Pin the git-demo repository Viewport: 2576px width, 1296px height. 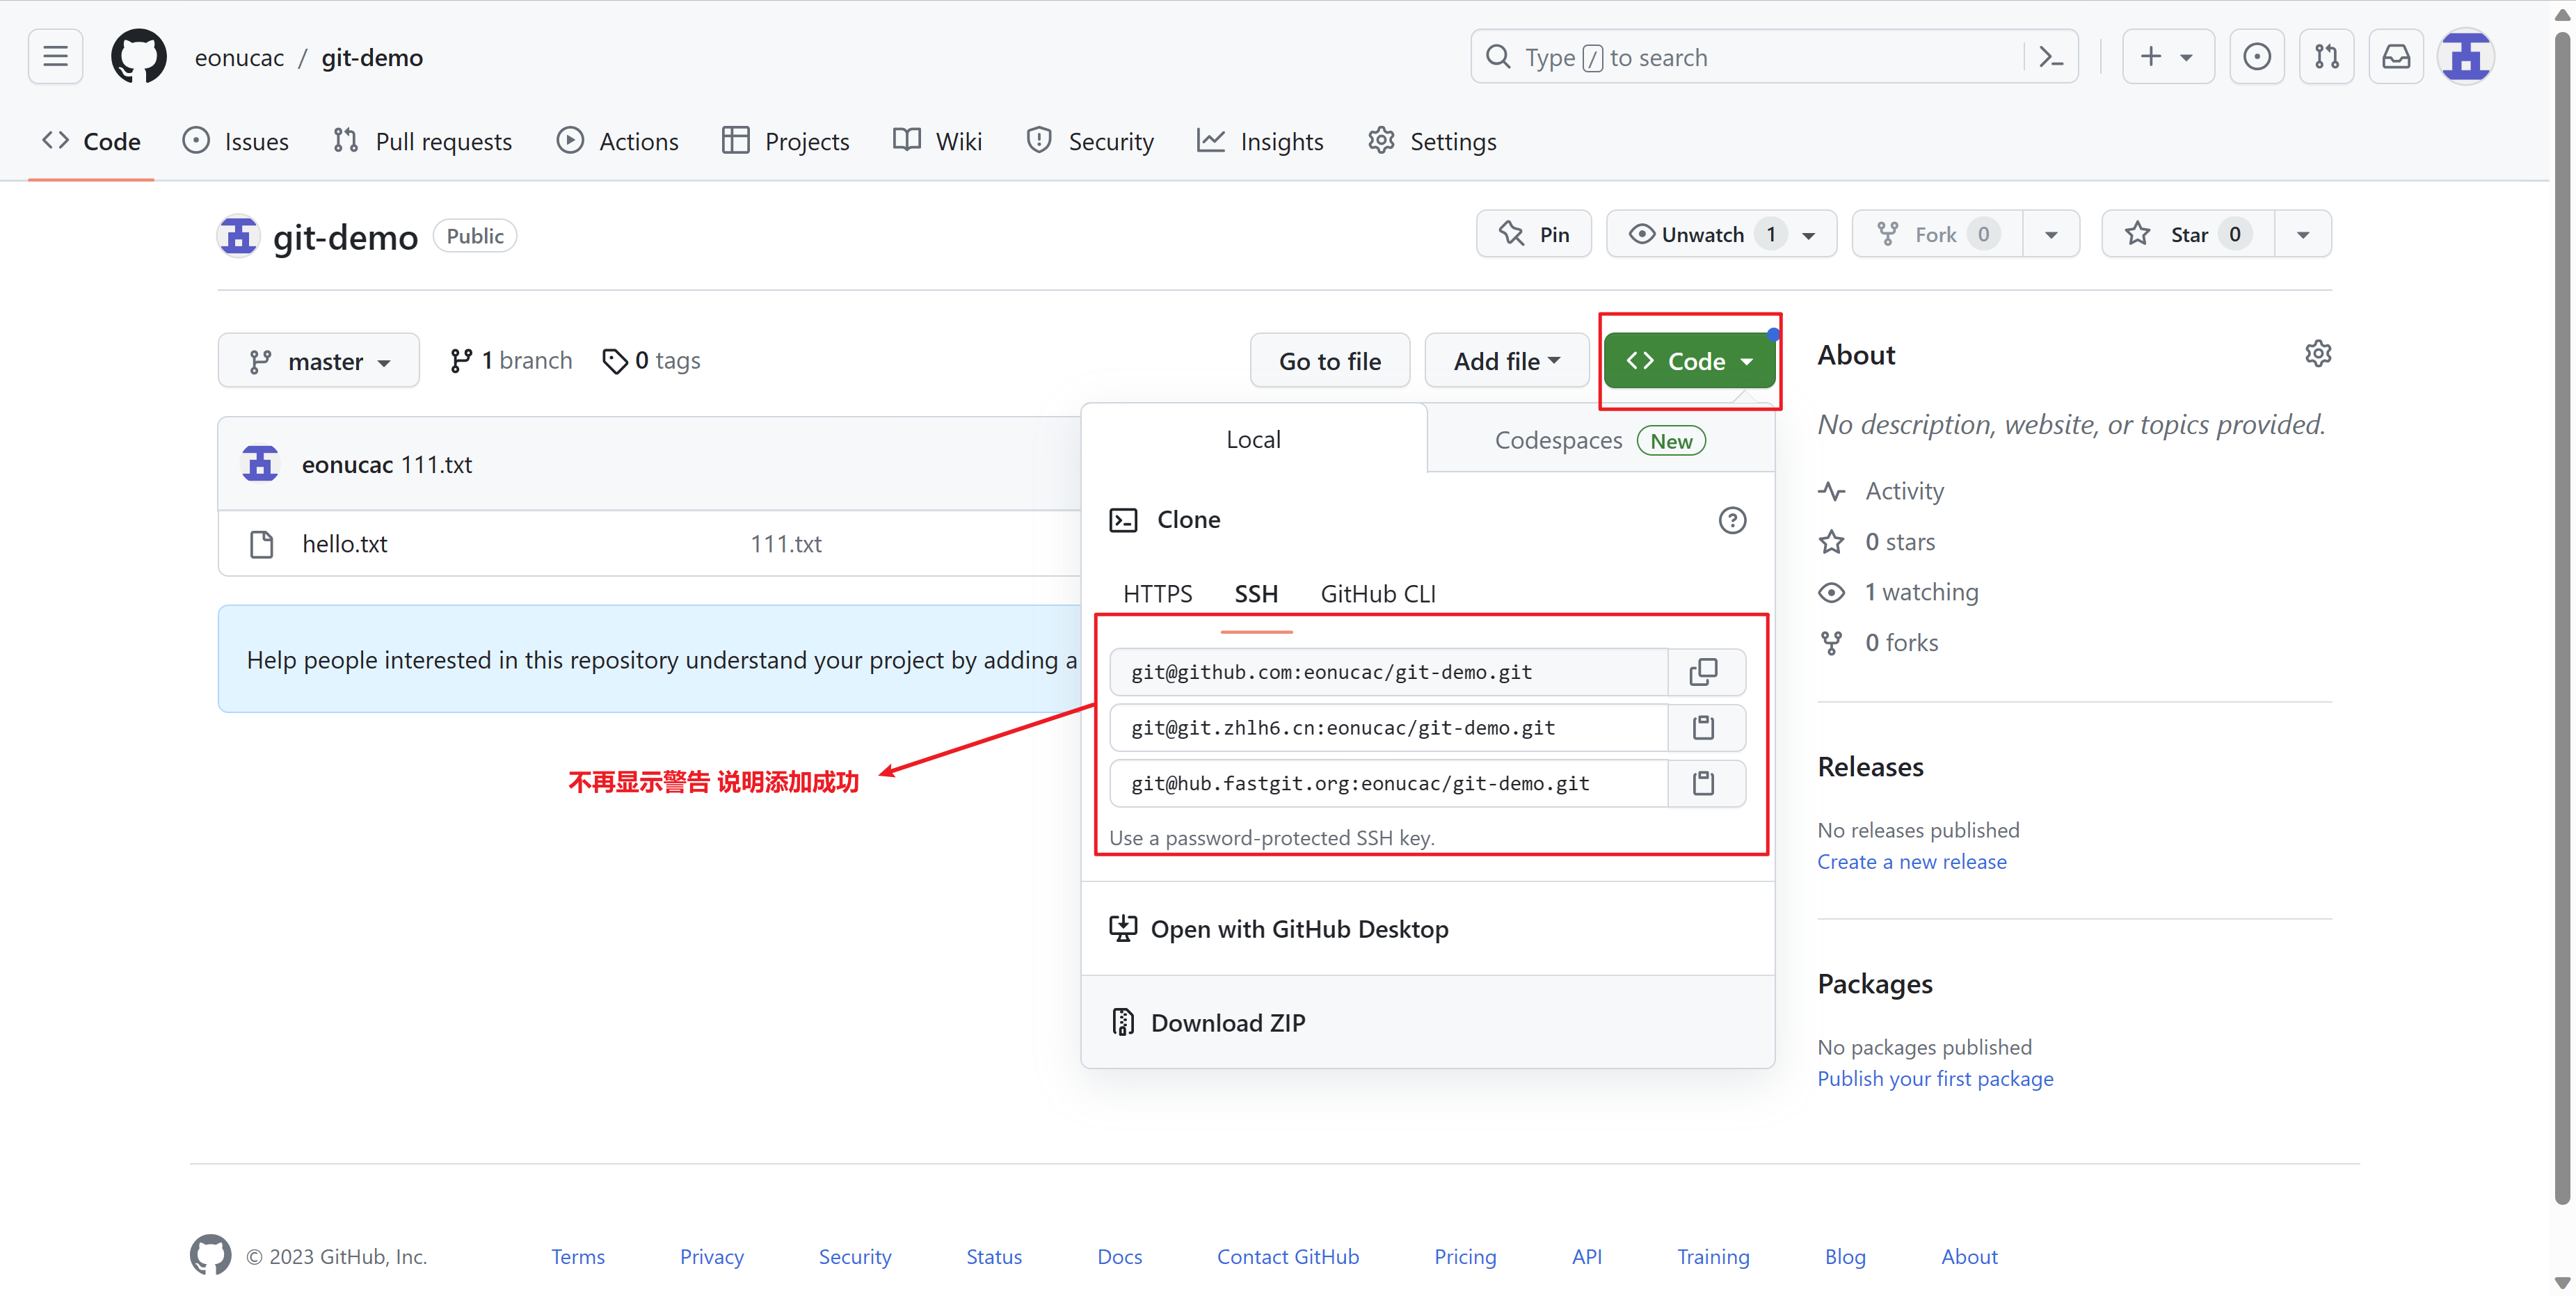1533,234
